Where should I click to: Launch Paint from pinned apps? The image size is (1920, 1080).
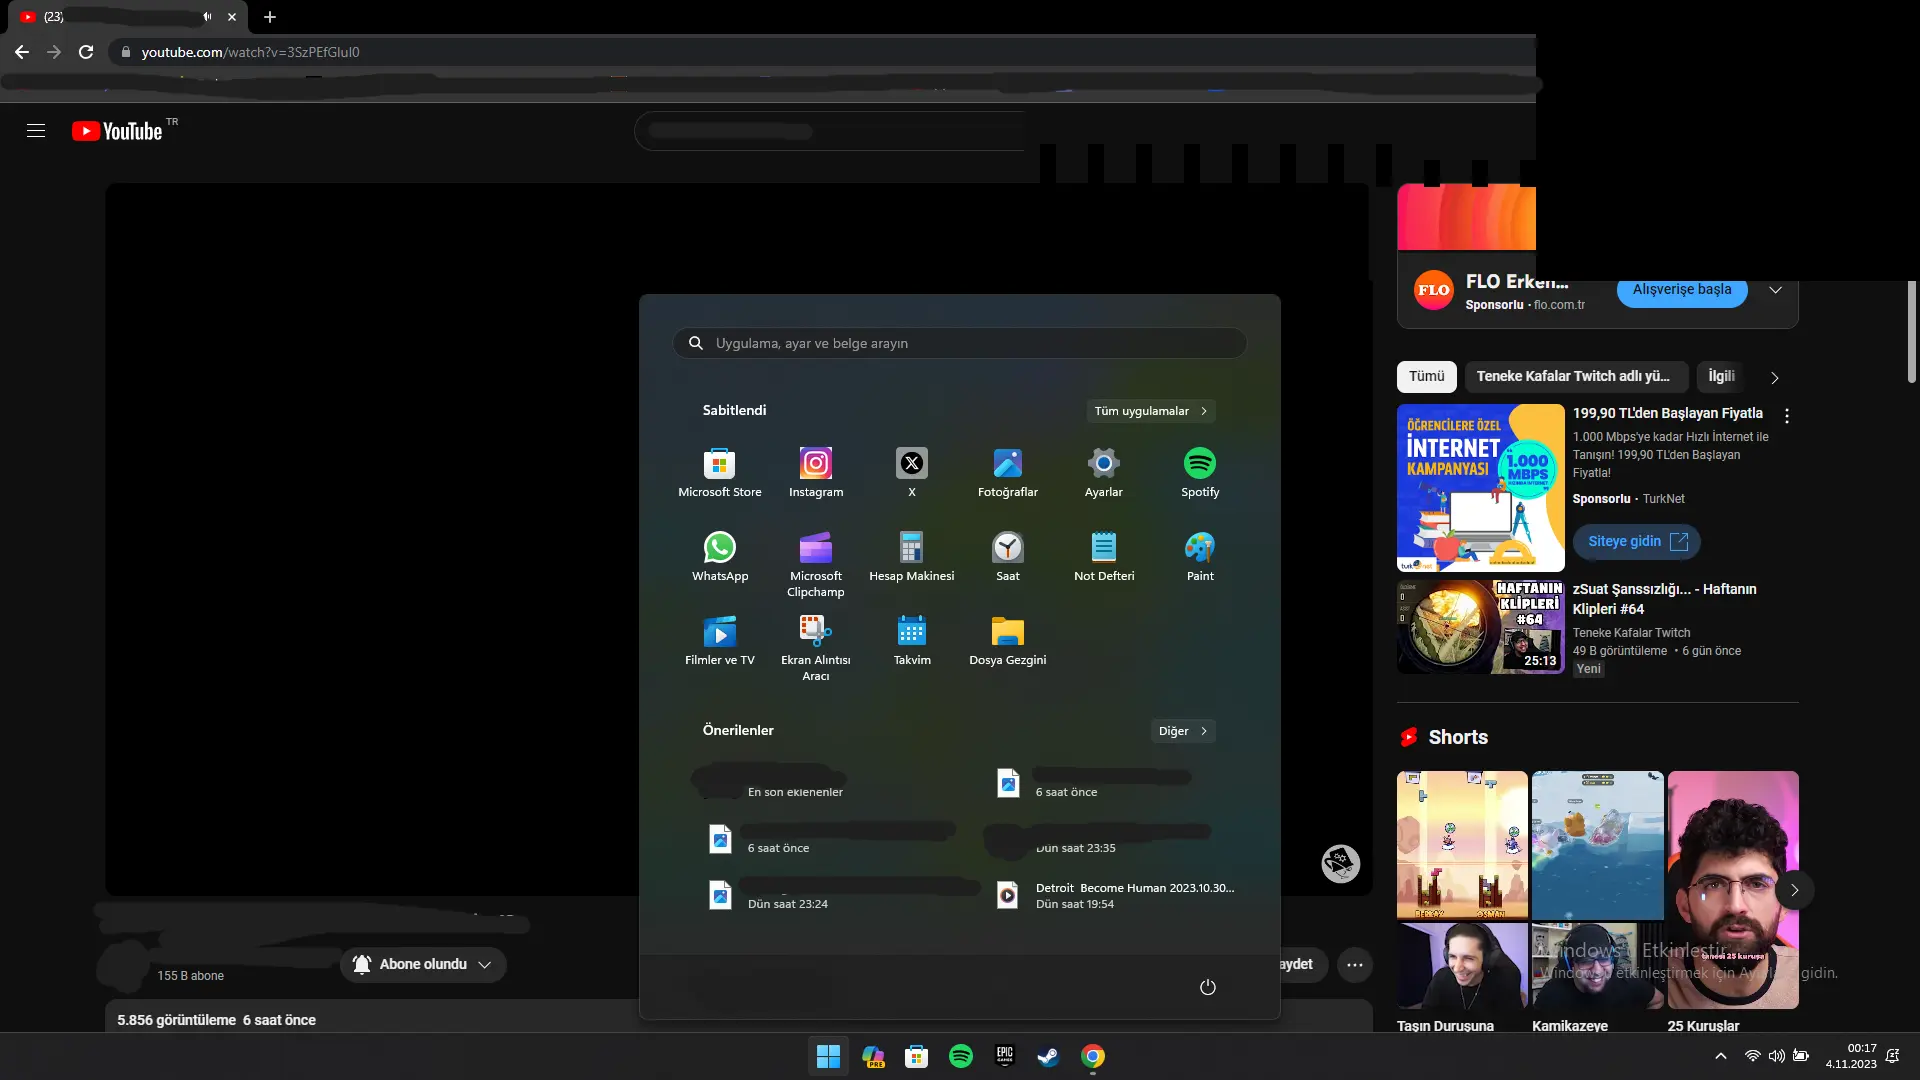pos(1199,556)
